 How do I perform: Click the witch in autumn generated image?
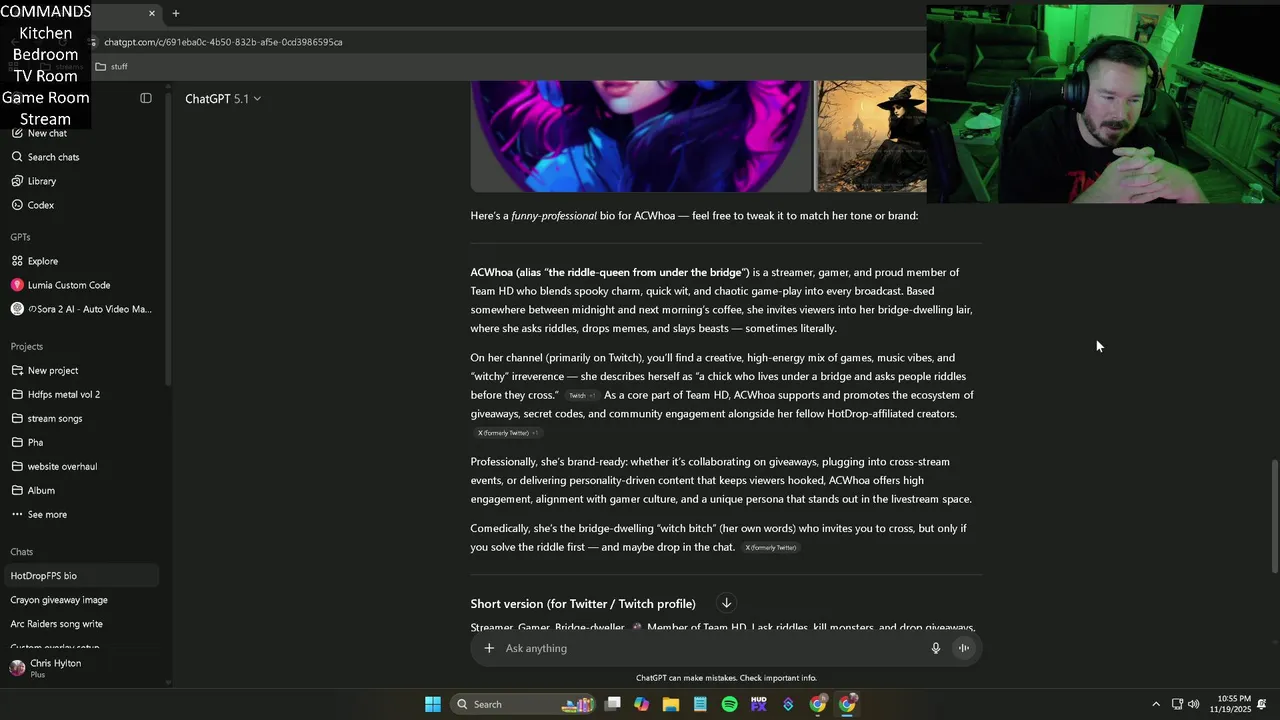click(x=870, y=136)
